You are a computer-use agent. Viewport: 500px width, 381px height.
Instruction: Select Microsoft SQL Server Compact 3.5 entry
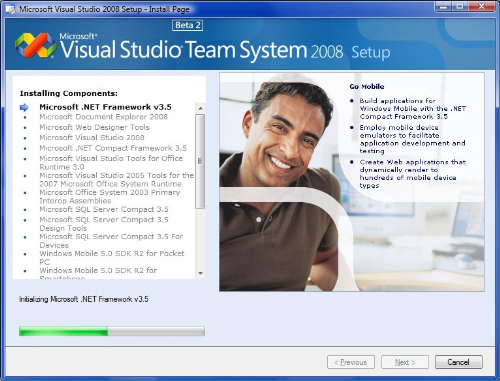(104, 209)
